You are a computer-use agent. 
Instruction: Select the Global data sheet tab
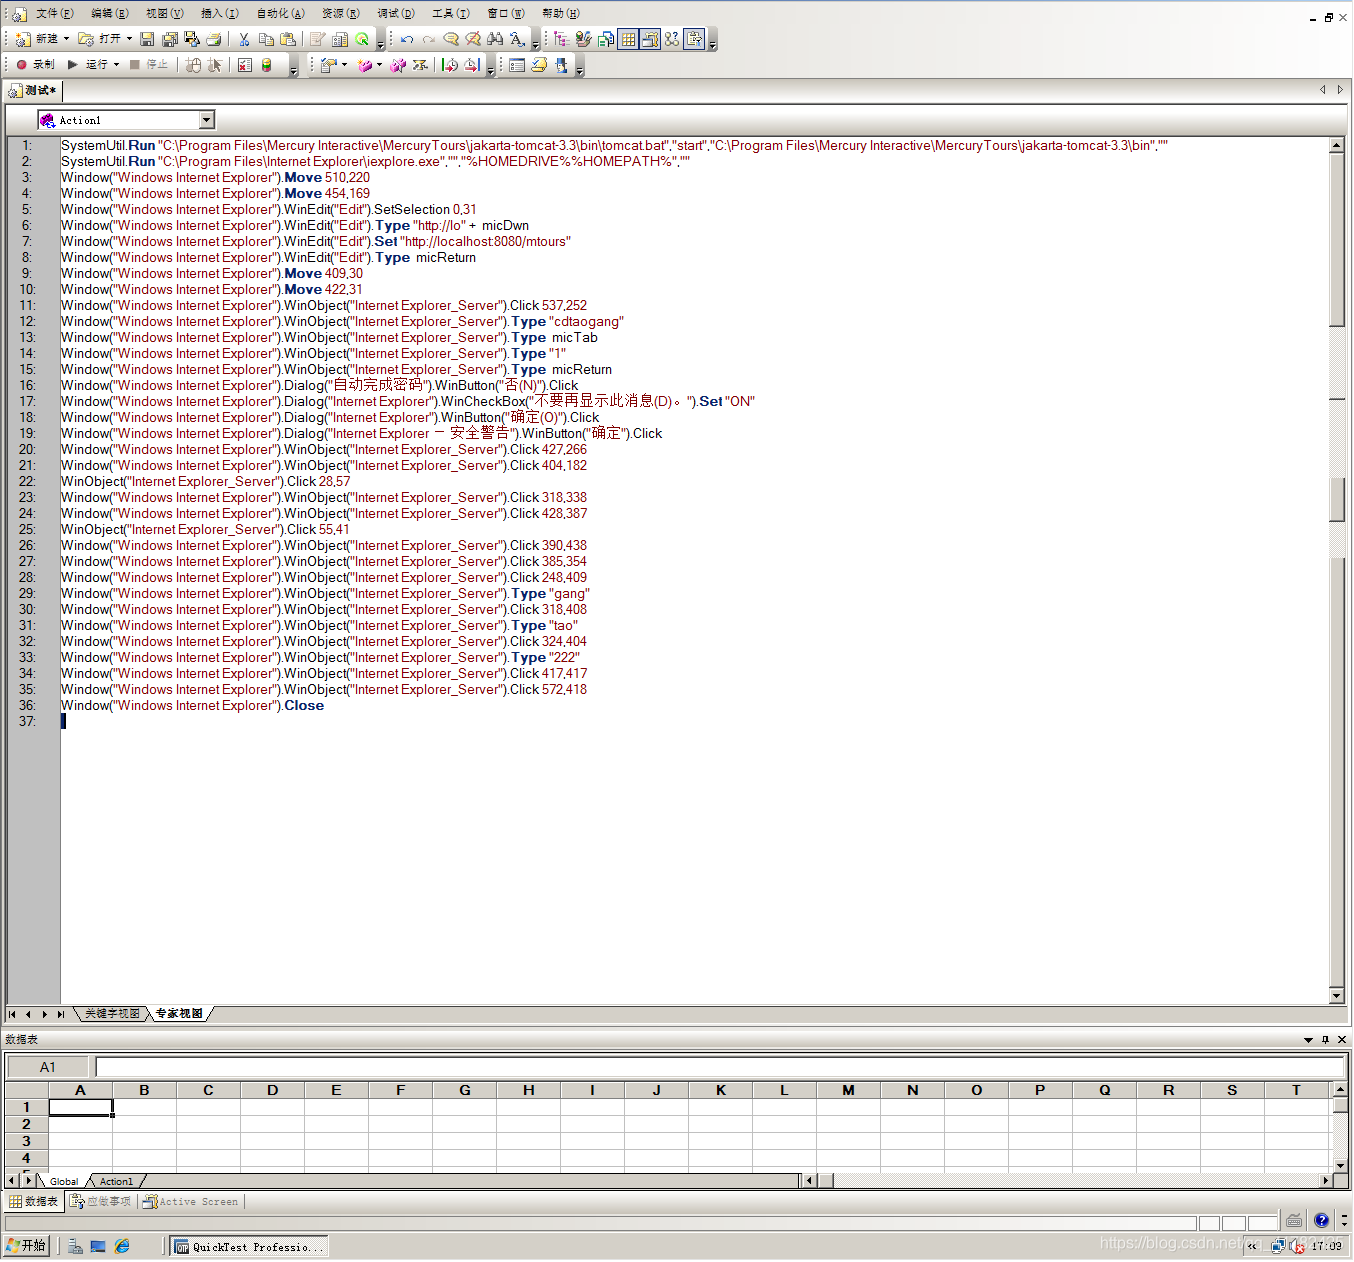(64, 1181)
